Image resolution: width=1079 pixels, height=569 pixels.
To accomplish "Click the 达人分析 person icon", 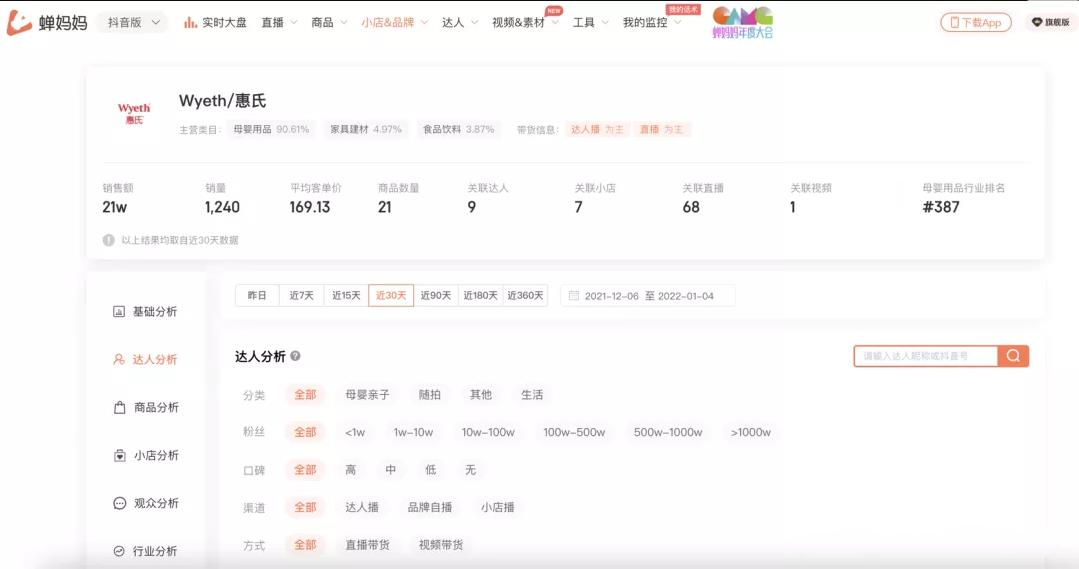I will coord(118,359).
